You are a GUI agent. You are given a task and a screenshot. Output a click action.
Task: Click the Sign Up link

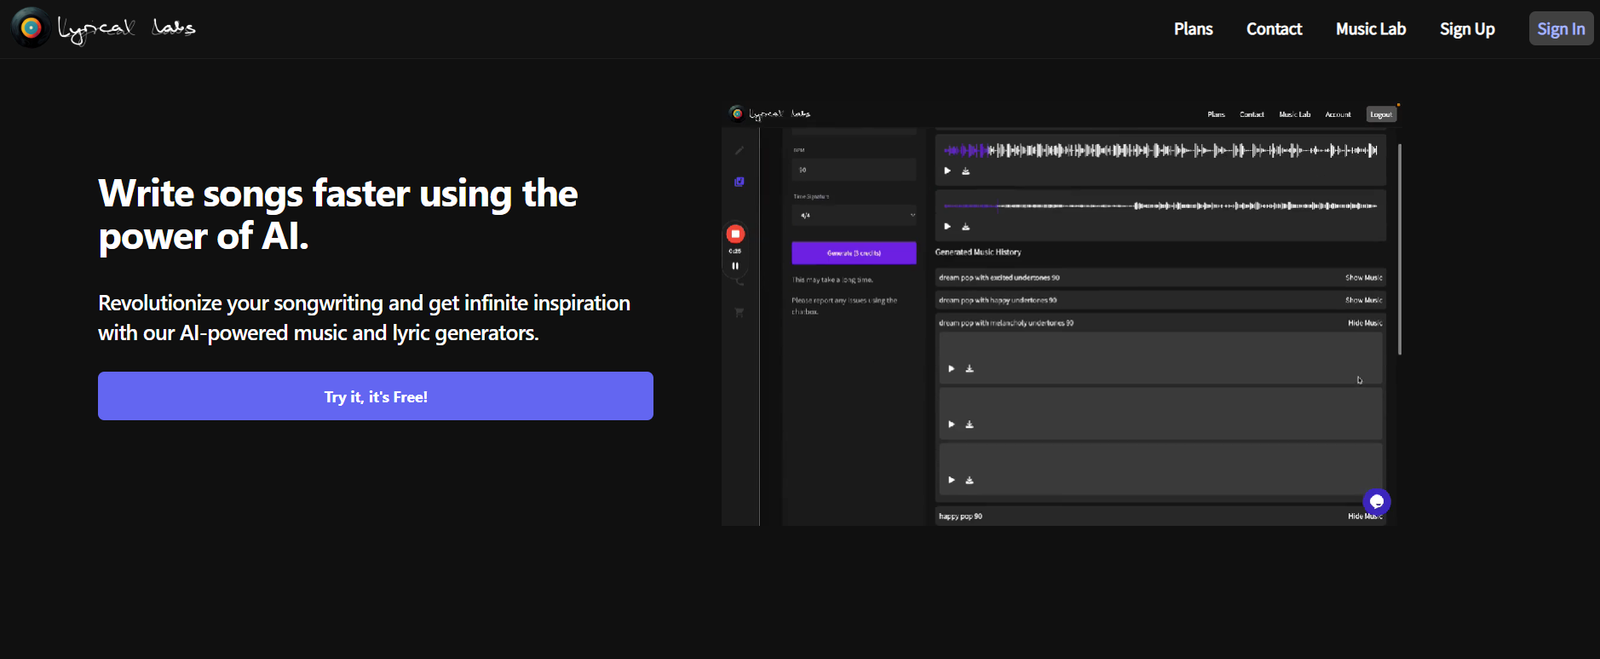click(1467, 29)
